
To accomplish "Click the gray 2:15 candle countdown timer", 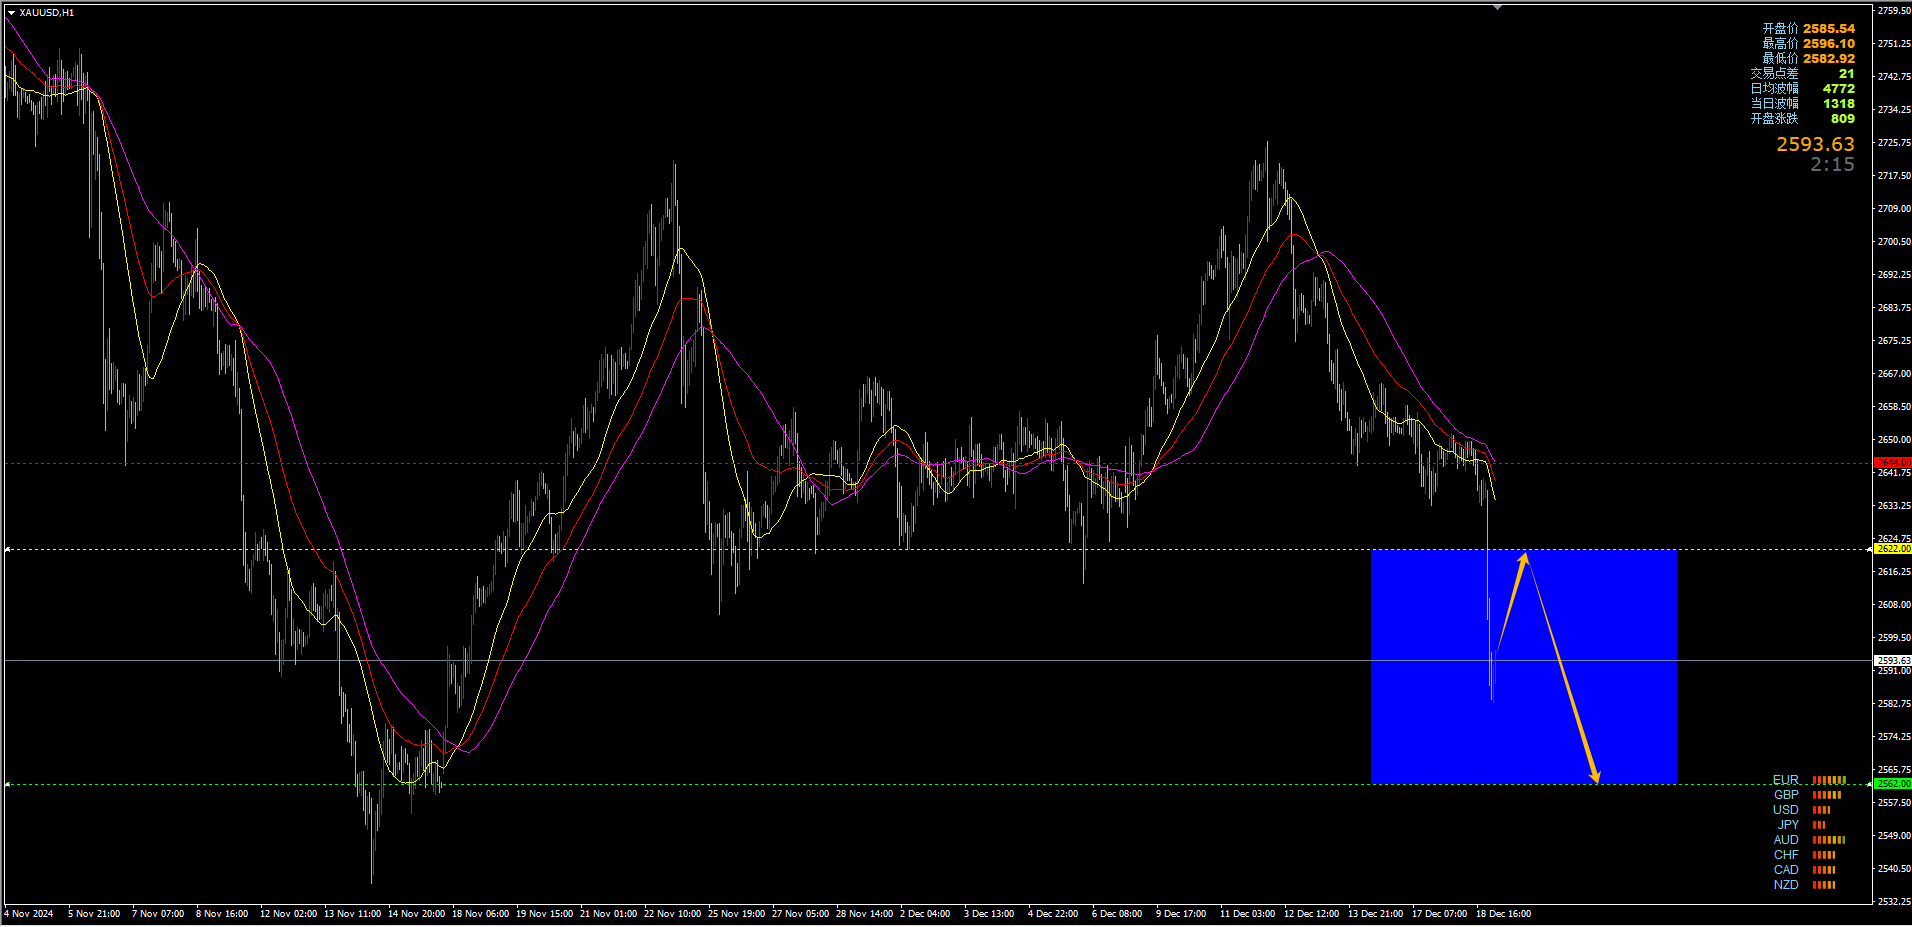I will pyautogui.click(x=1832, y=165).
